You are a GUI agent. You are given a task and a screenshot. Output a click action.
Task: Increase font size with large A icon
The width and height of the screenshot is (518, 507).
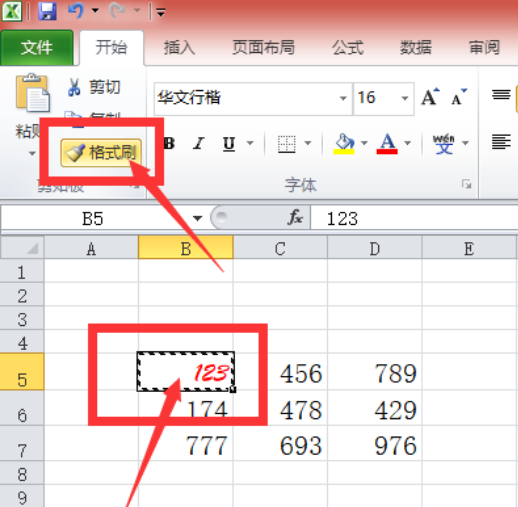tap(430, 97)
